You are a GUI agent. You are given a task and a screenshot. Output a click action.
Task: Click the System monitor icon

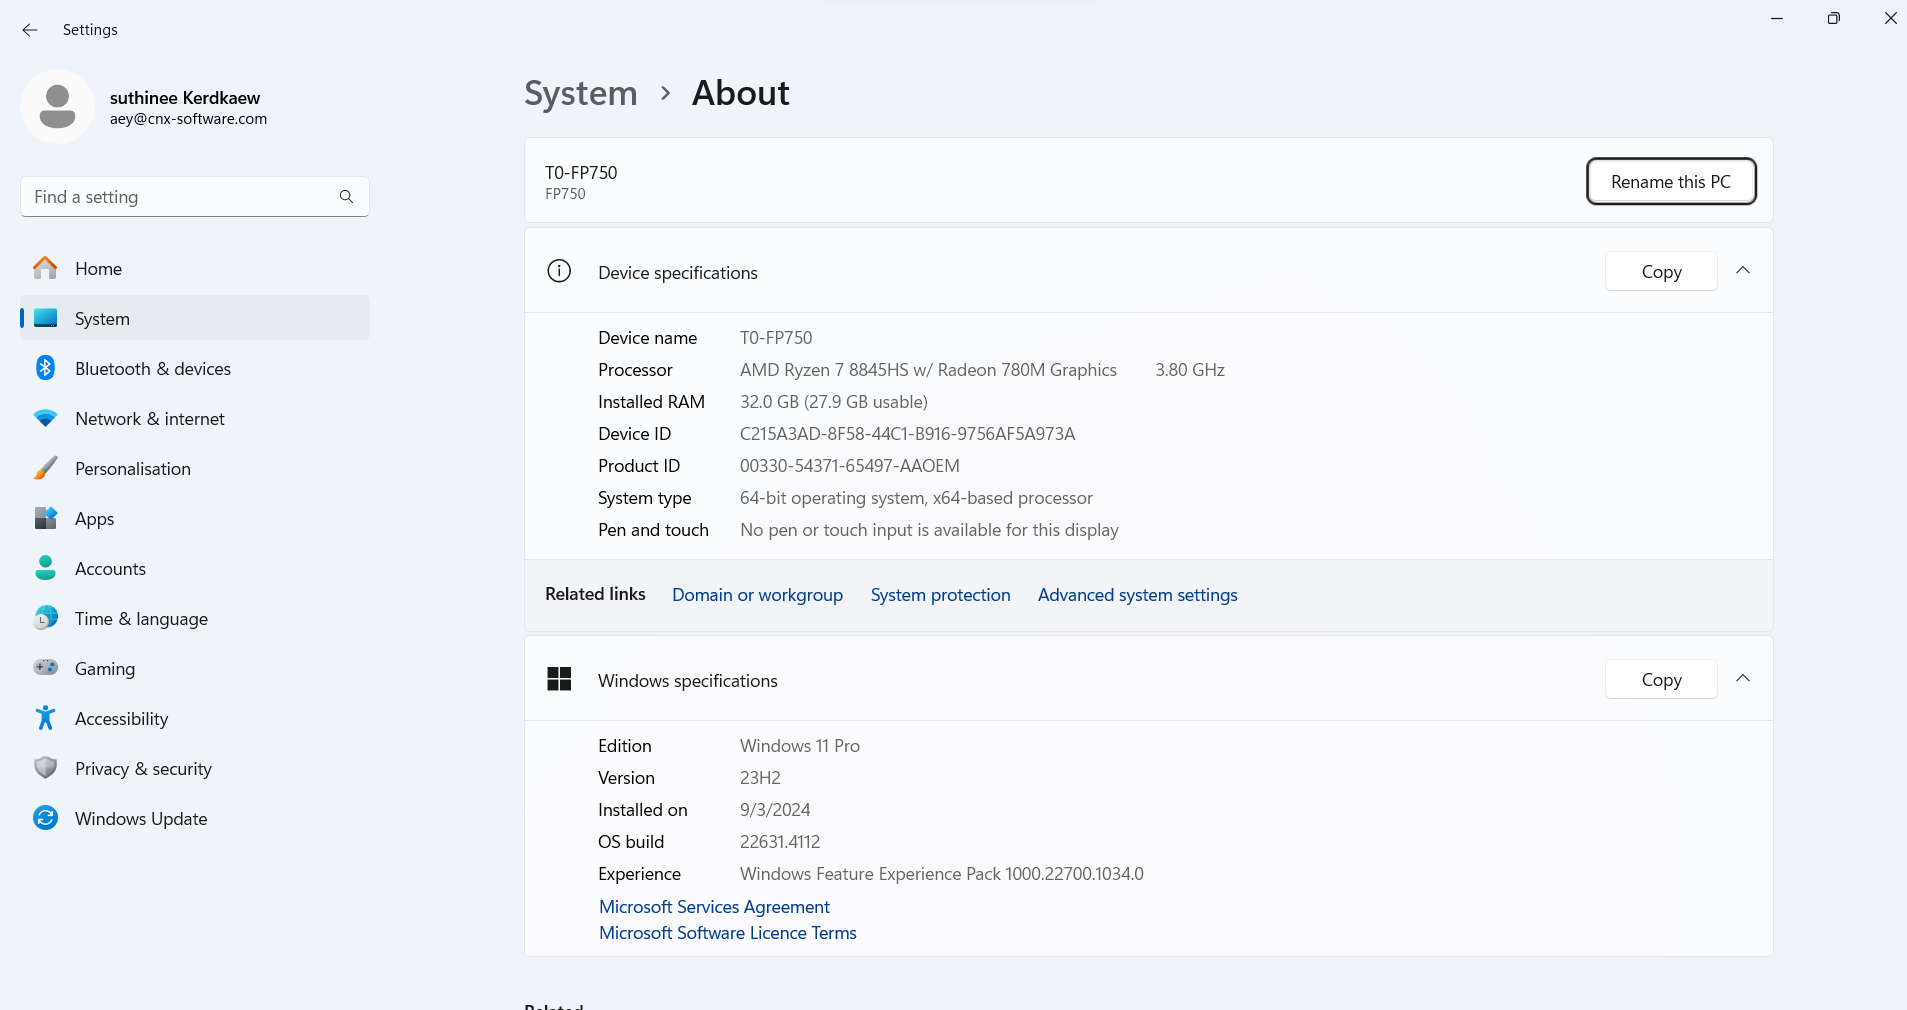[x=45, y=318]
